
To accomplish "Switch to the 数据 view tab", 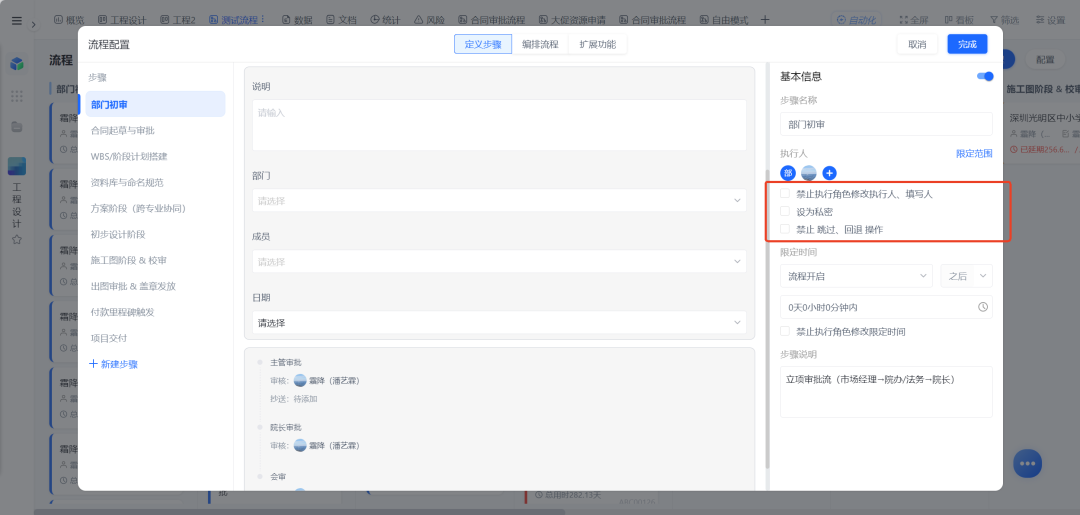I will click(297, 20).
